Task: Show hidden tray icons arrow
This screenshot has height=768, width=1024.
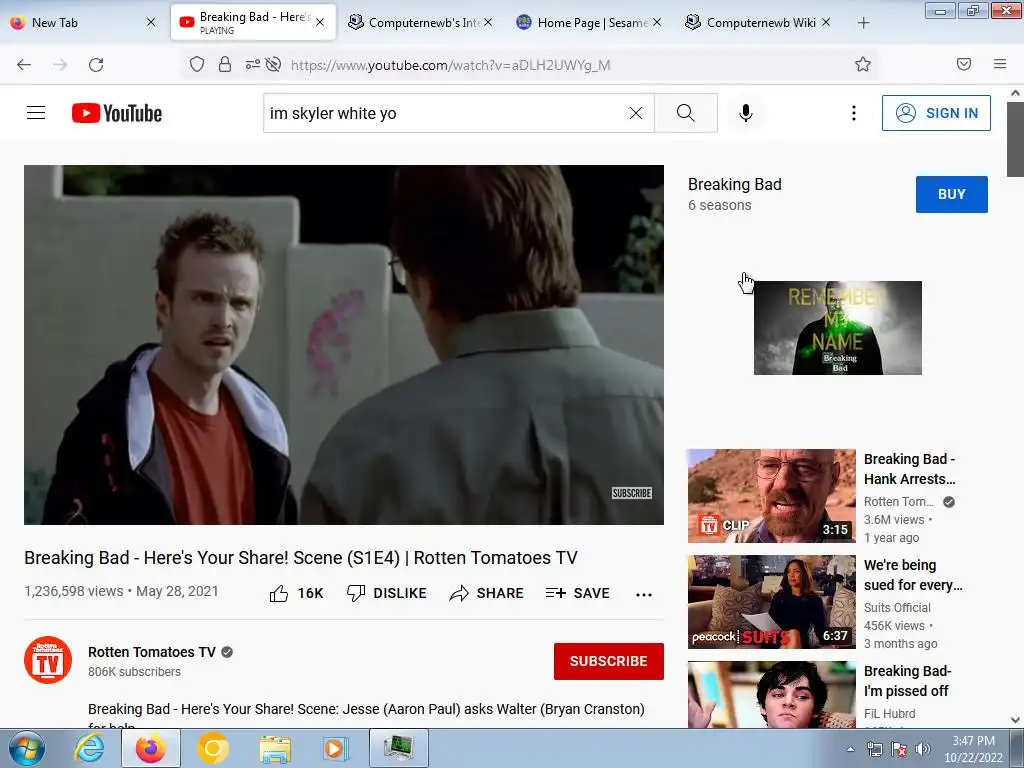Action: (x=850, y=749)
